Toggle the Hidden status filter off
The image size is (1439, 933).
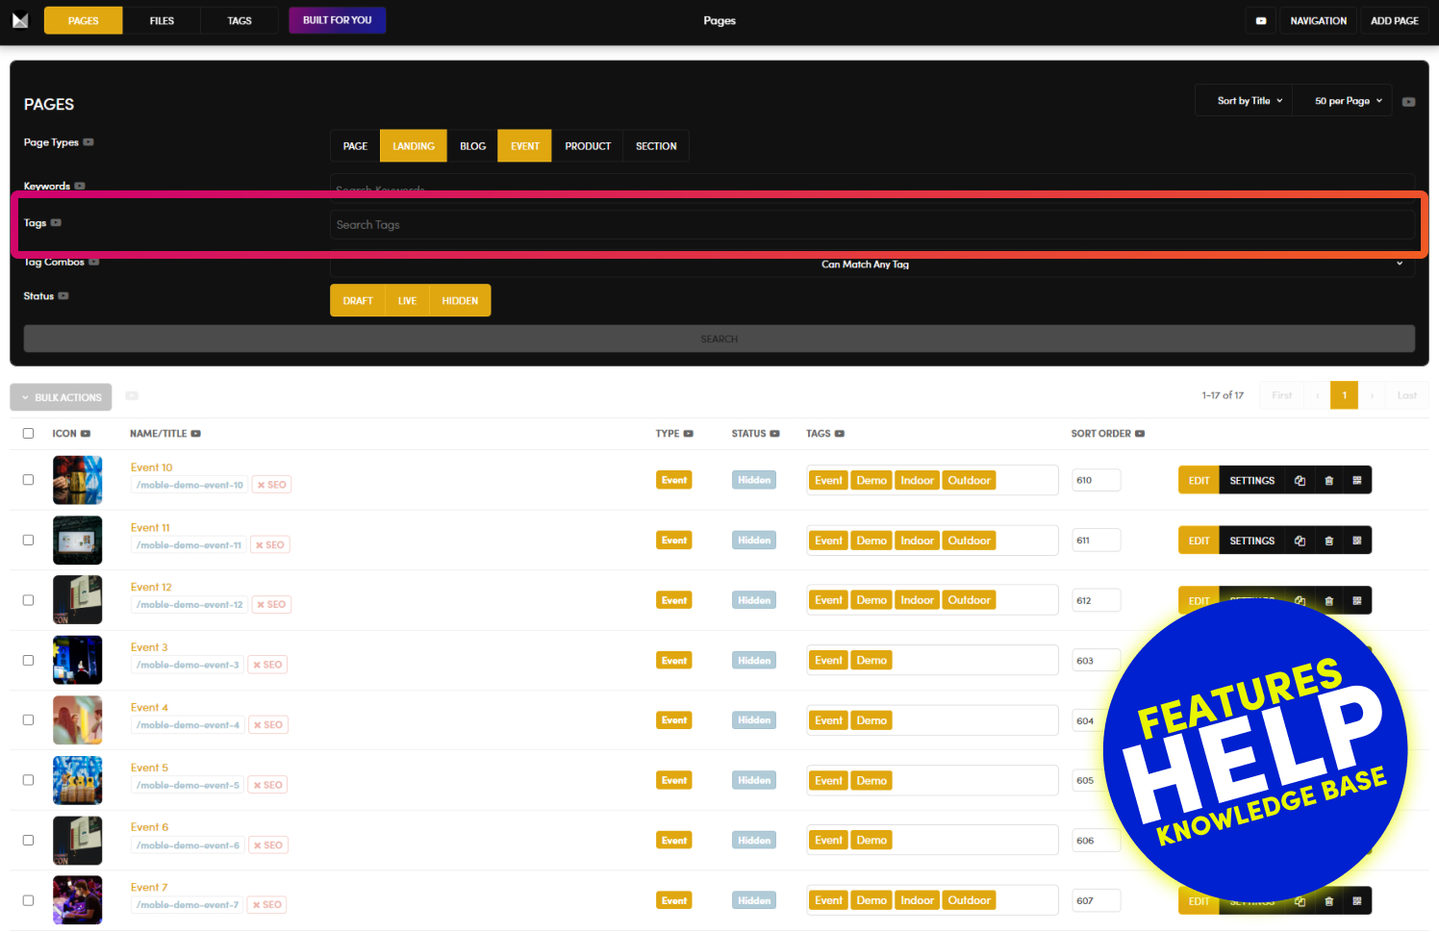pos(460,301)
